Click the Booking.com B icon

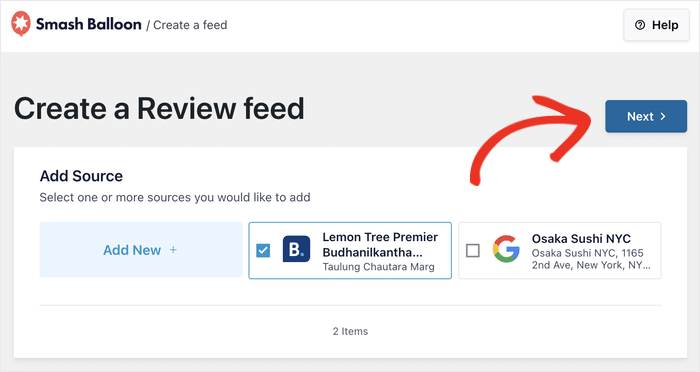(x=296, y=249)
